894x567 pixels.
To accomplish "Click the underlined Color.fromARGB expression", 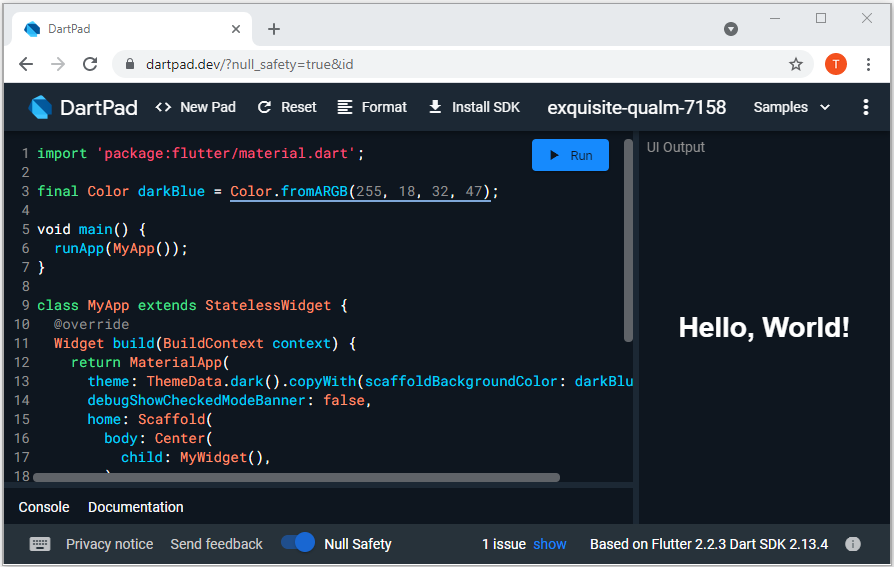I will point(360,192).
